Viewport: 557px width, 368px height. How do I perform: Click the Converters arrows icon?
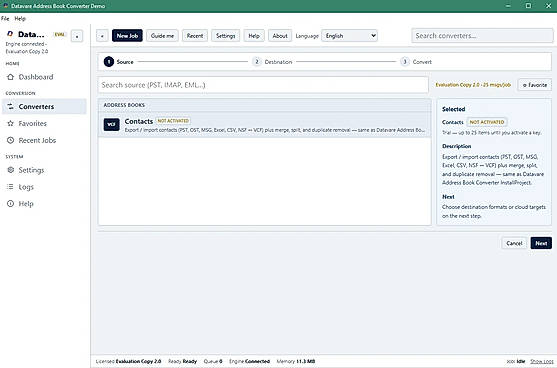coord(11,107)
